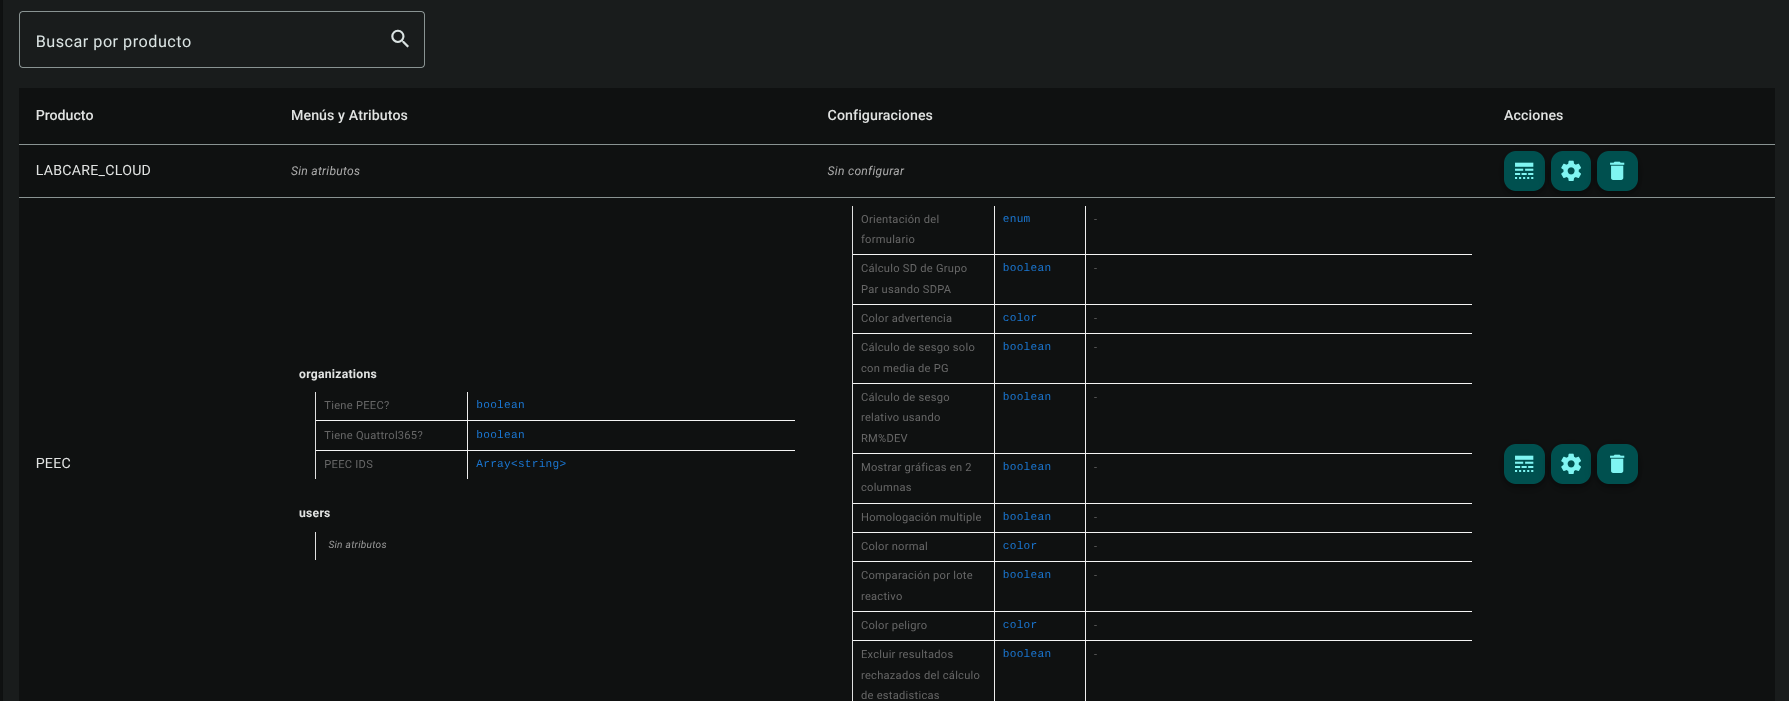Screen dimensions: 1789x701
Task: Select the PEEC product name
Action: click(53, 463)
